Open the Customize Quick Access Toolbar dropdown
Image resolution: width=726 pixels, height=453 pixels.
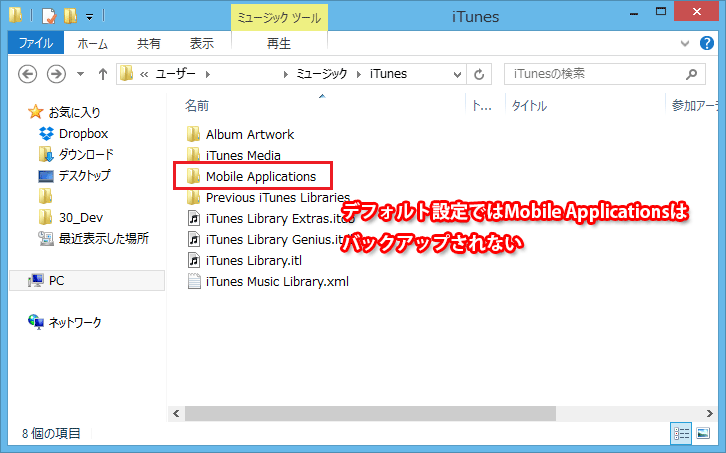(89, 17)
